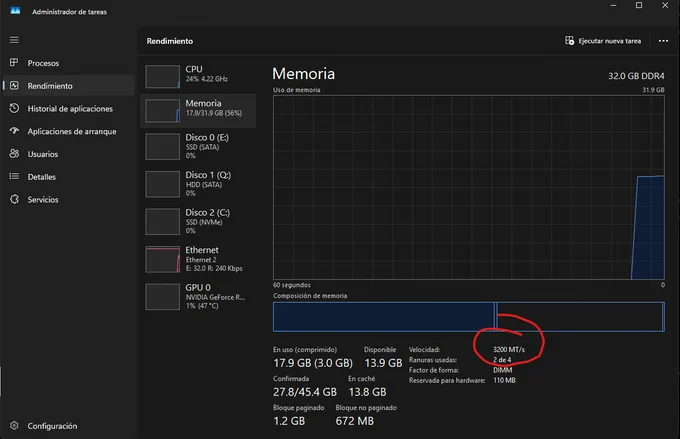Select the Ethernet graph thumbnail

(x=163, y=259)
